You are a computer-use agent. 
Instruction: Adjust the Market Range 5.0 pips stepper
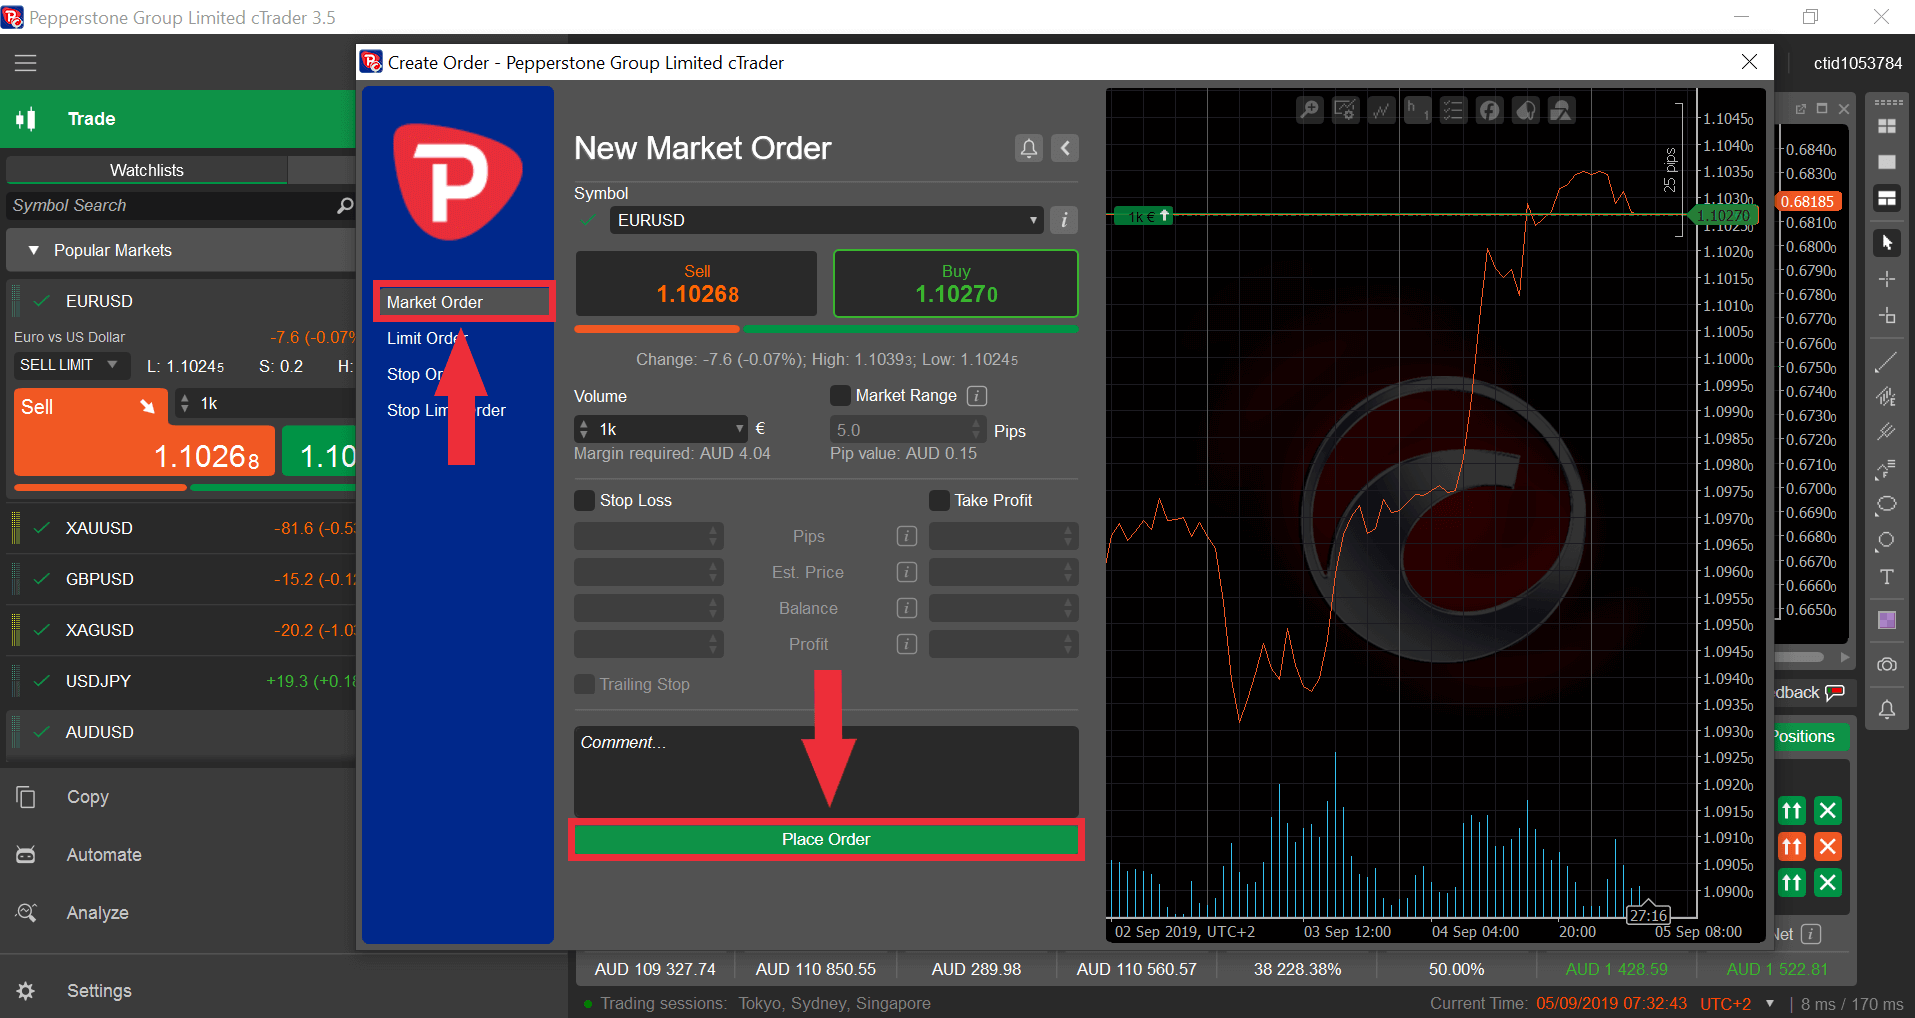[x=977, y=429]
